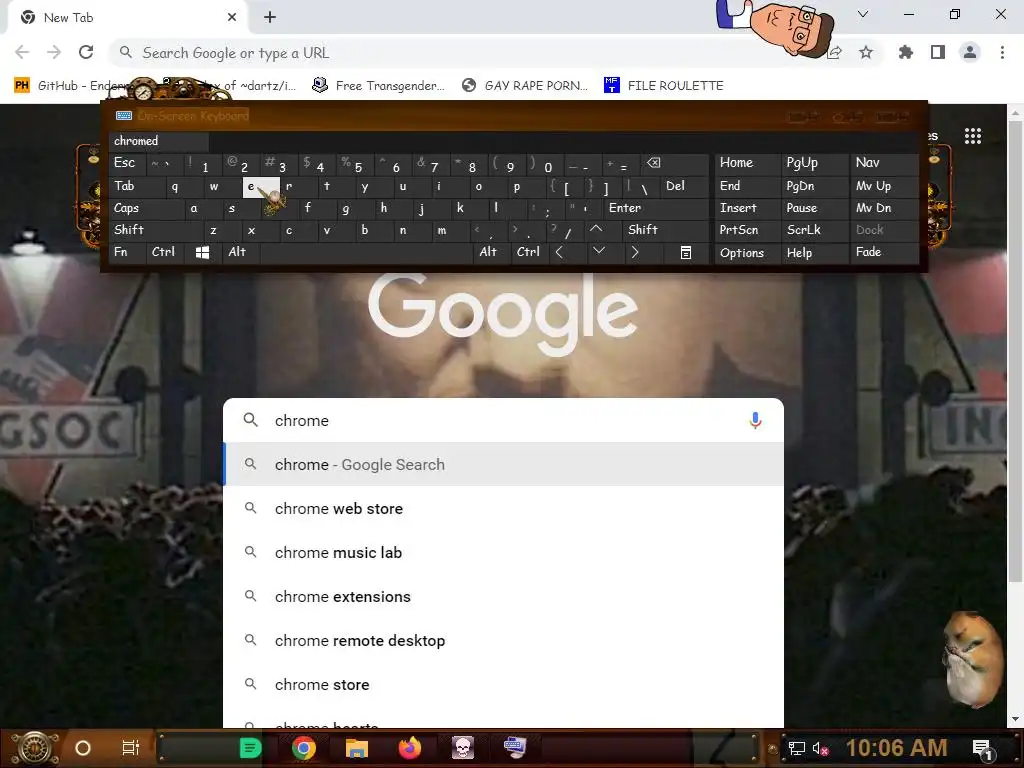
Task: Click the Google search box containing chrome
Action: click(504, 421)
